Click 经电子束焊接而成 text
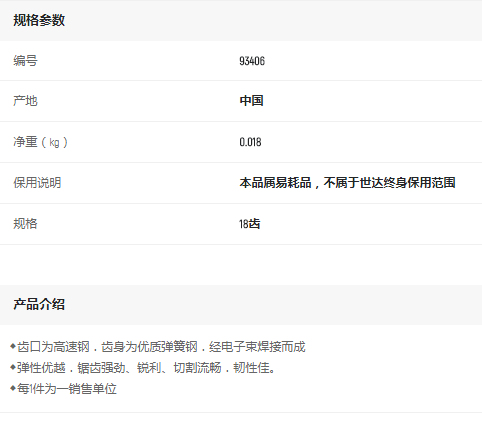 [x=257, y=347]
